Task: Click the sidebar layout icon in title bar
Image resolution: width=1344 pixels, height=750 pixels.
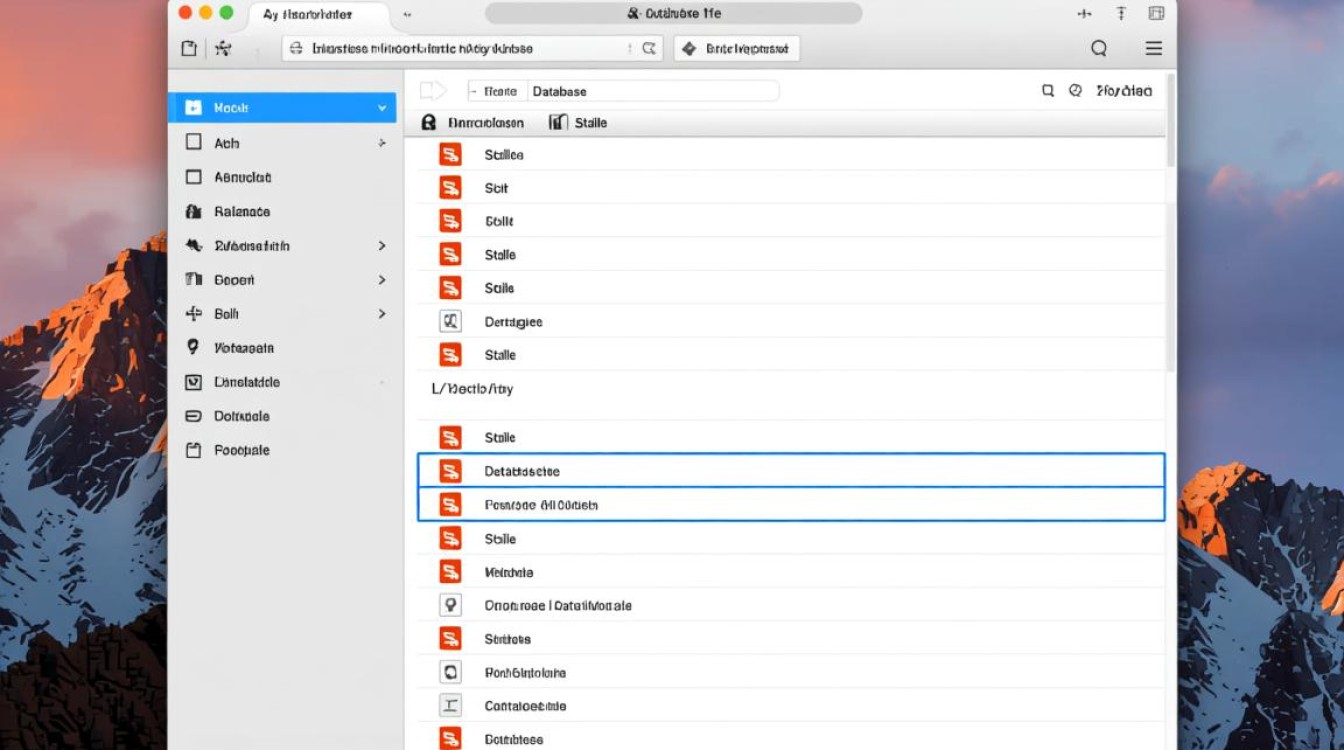Action: click(x=1156, y=13)
